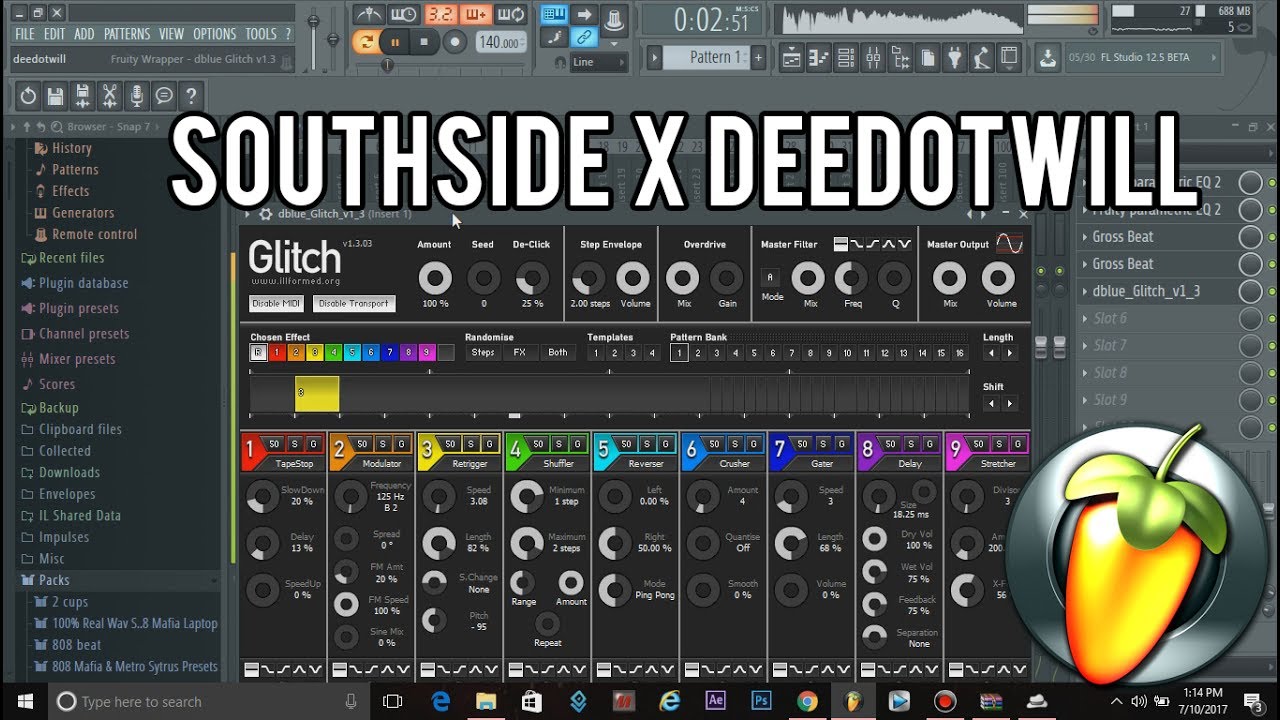
Task: Click the Glitch Amount knob
Action: 435,278
